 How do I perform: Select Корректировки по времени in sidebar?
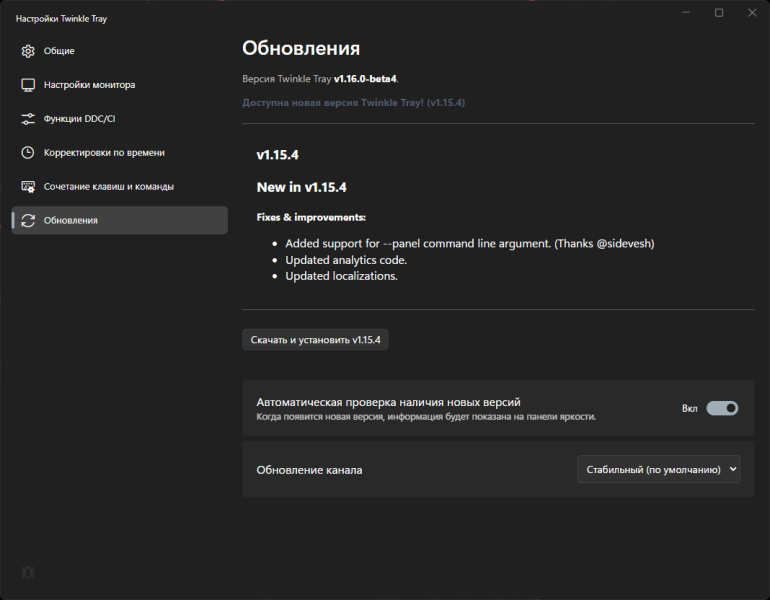119,153
